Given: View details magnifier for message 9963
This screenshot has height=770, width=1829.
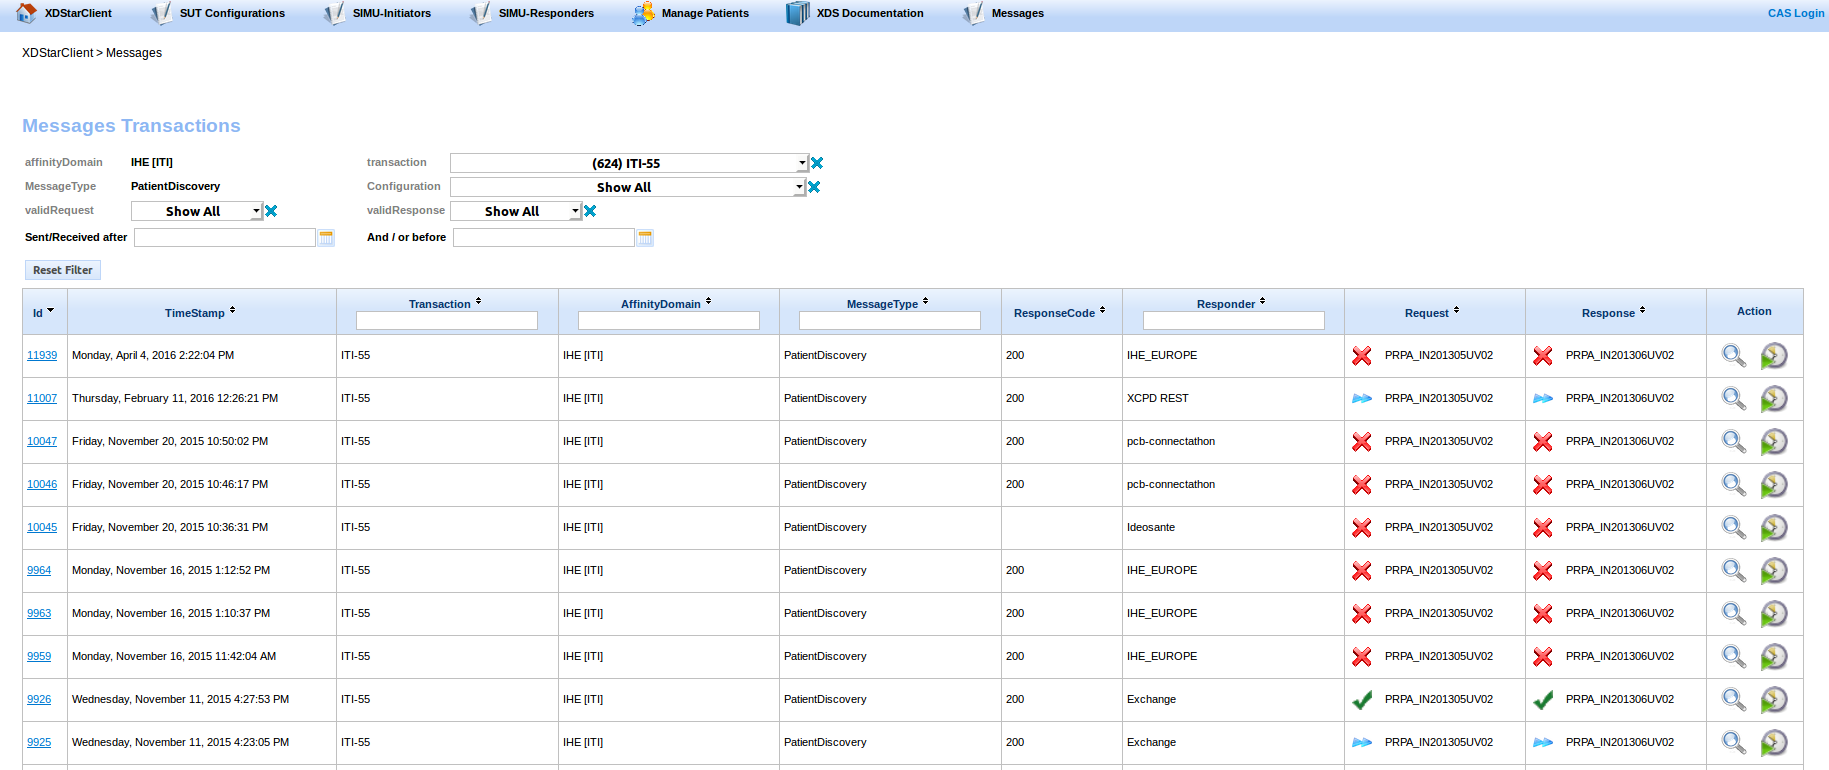Looking at the screenshot, I should click(1733, 613).
